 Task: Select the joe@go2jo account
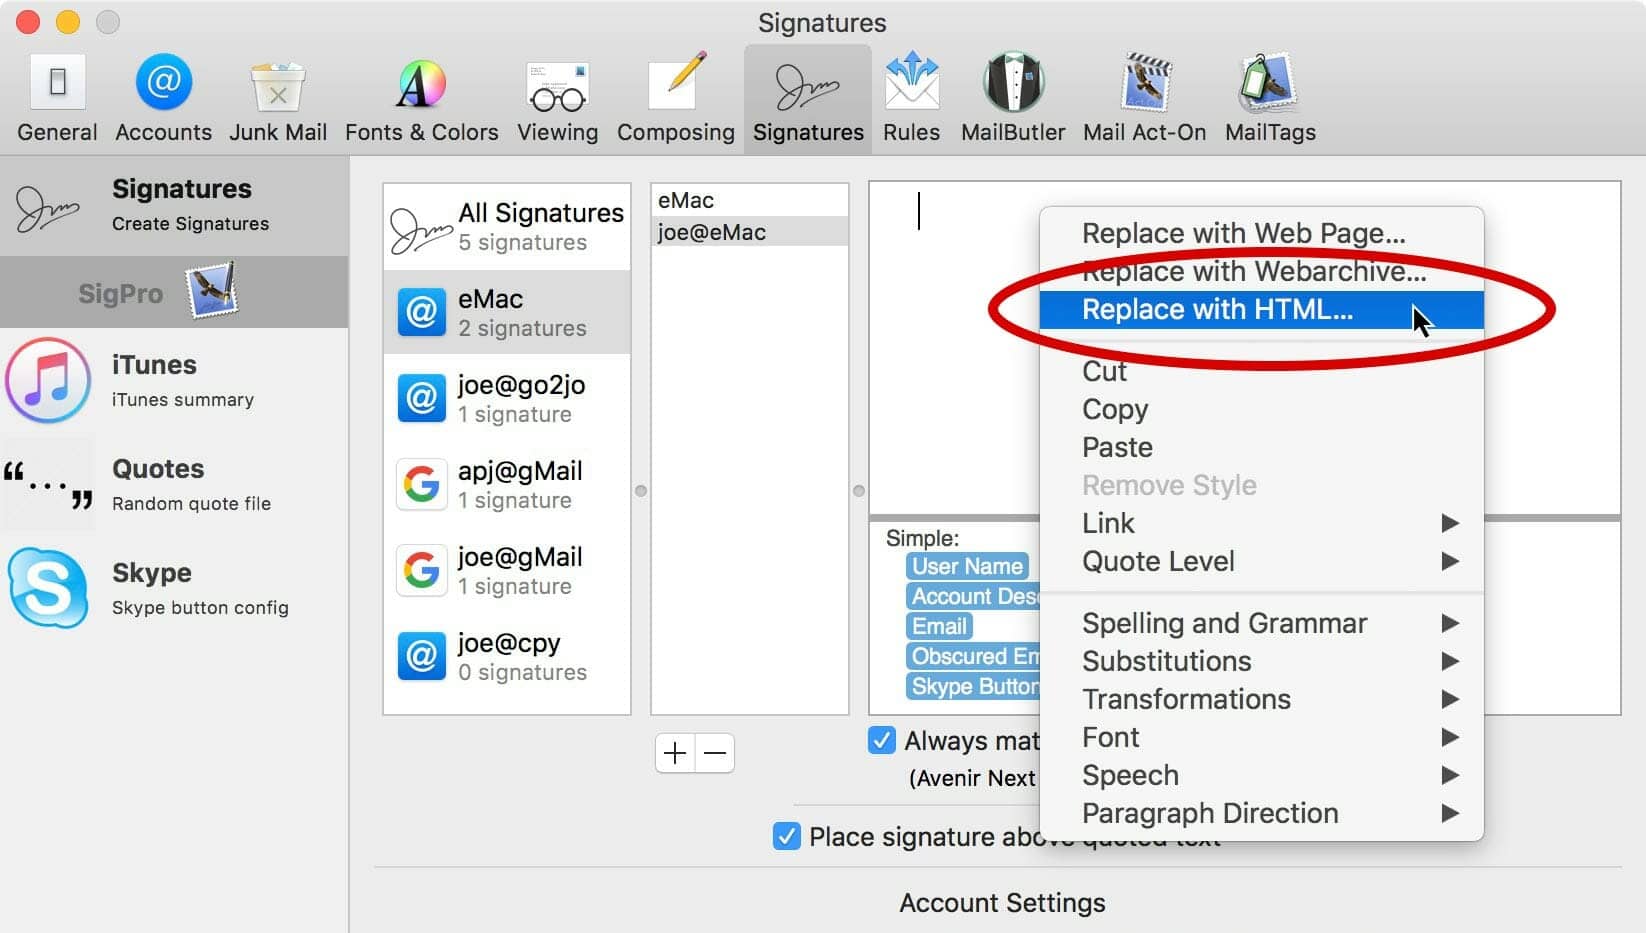click(x=507, y=398)
